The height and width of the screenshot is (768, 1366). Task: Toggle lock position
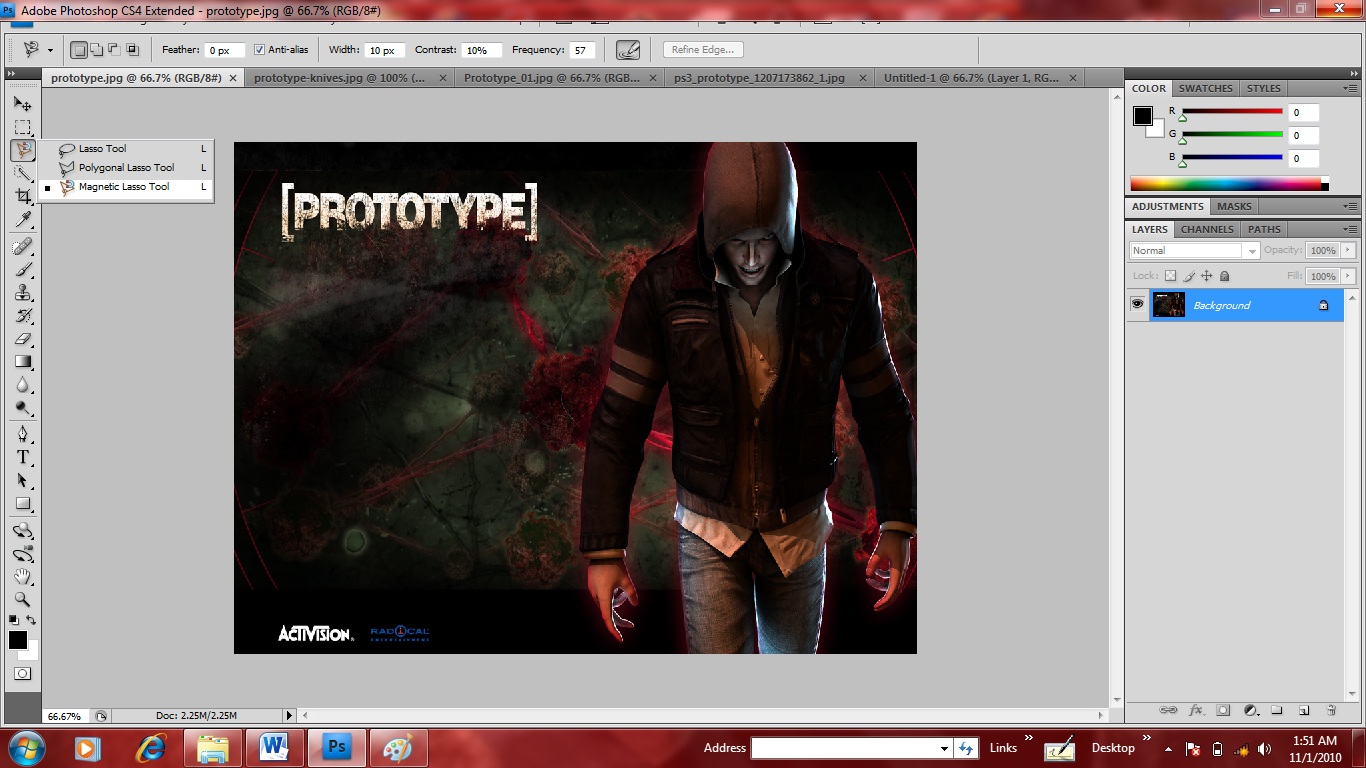(x=1207, y=276)
